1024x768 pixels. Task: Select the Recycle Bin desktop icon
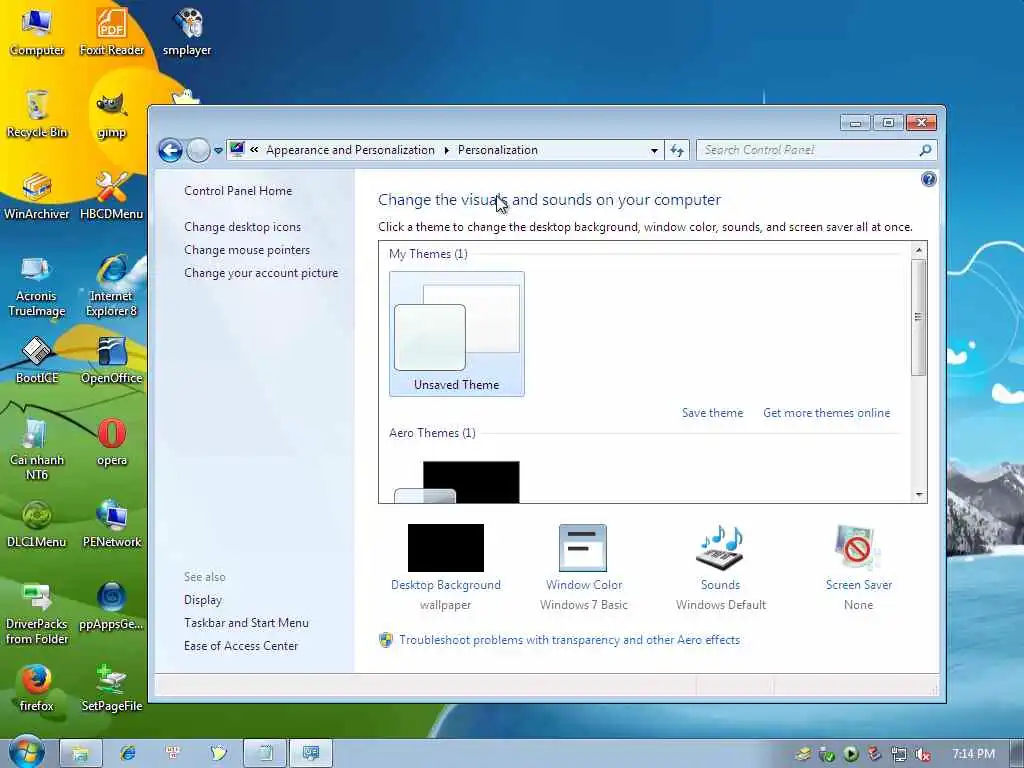point(37,114)
